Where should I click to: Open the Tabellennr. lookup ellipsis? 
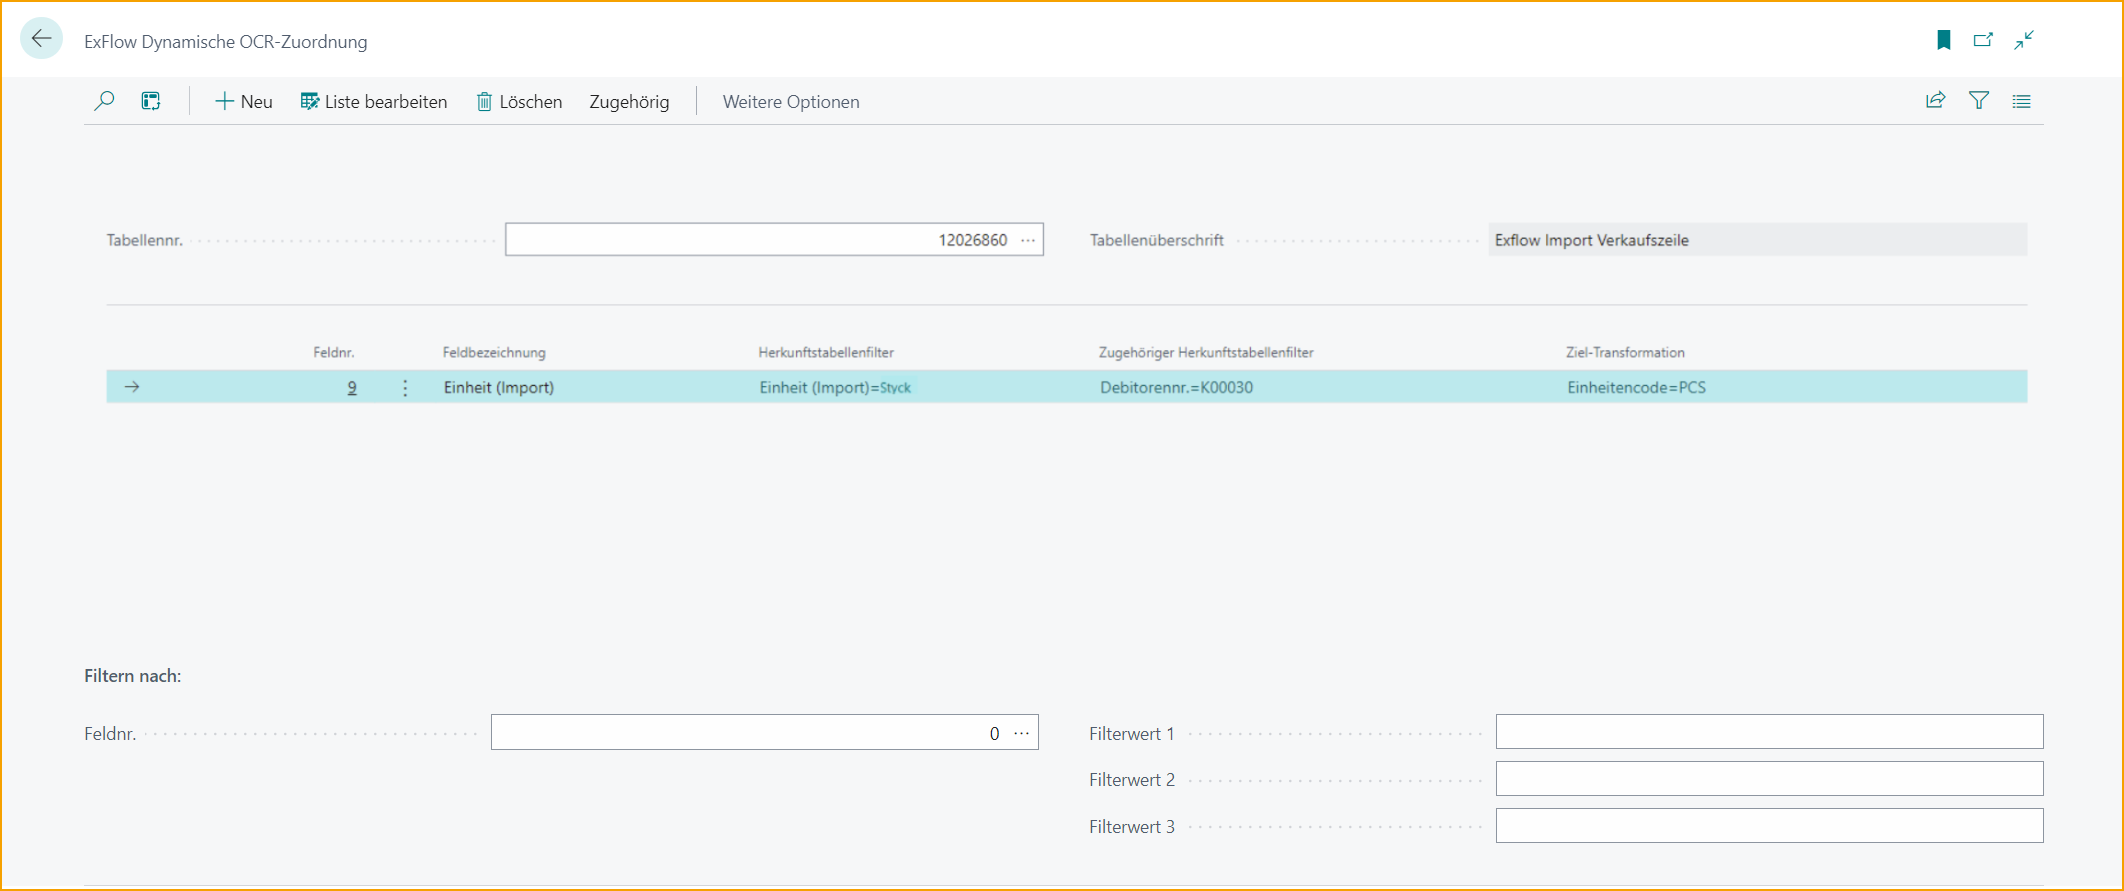(x=1028, y=240)
